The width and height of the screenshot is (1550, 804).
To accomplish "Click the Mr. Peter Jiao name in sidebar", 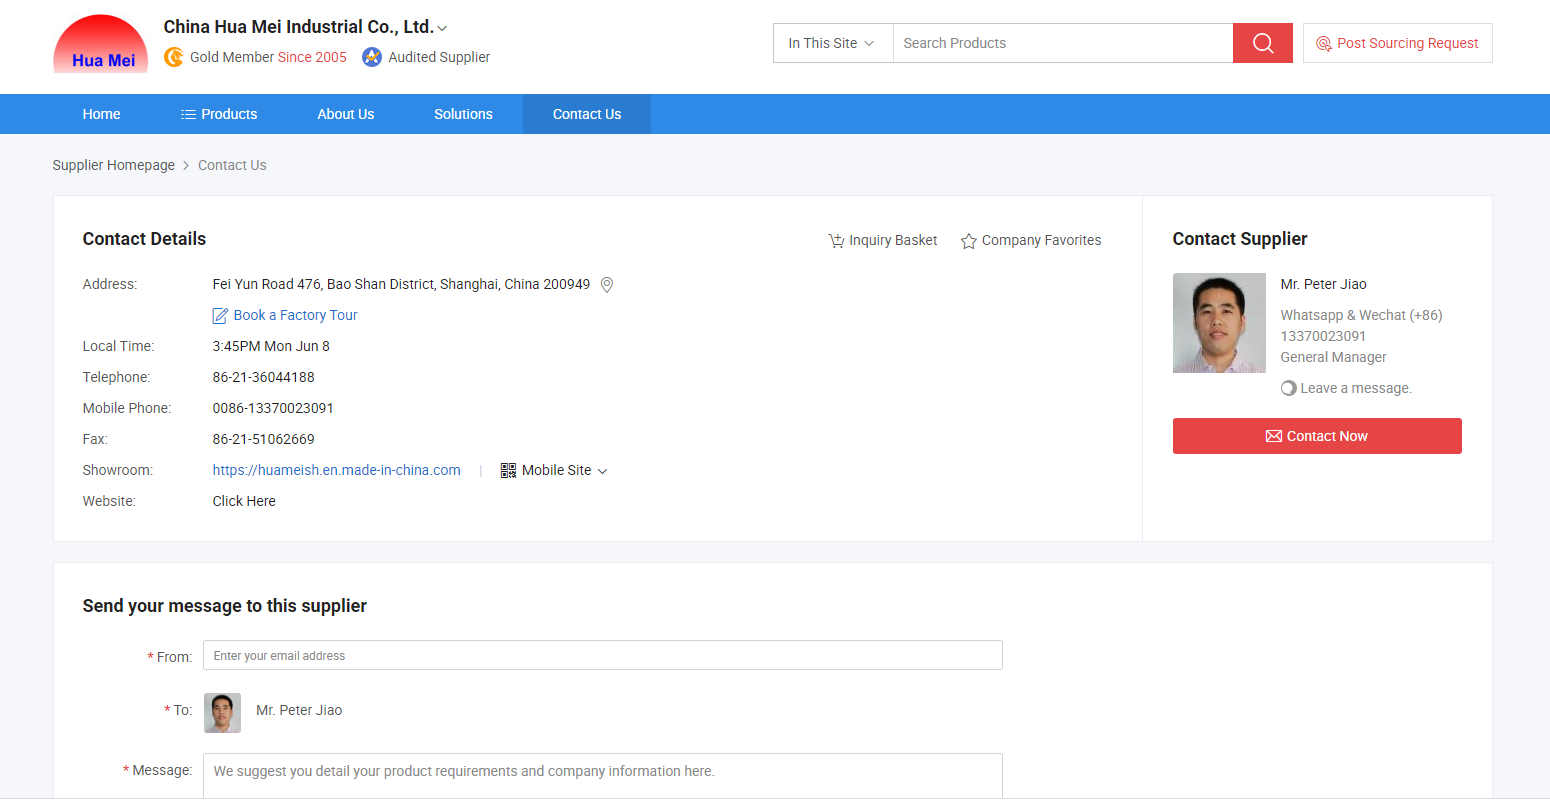I will (x=1323, y=284).
